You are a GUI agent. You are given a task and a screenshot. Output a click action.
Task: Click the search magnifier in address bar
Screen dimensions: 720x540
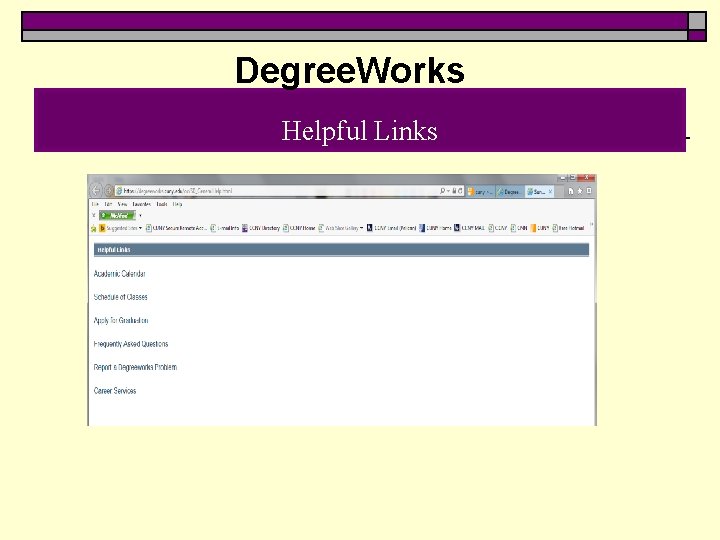(442, 191)
